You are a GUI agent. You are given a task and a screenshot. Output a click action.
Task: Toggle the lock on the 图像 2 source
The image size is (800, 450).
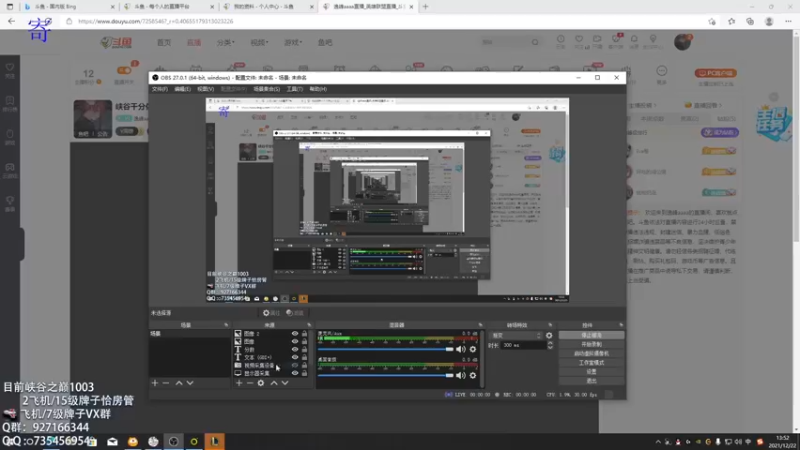coord(305,334)
